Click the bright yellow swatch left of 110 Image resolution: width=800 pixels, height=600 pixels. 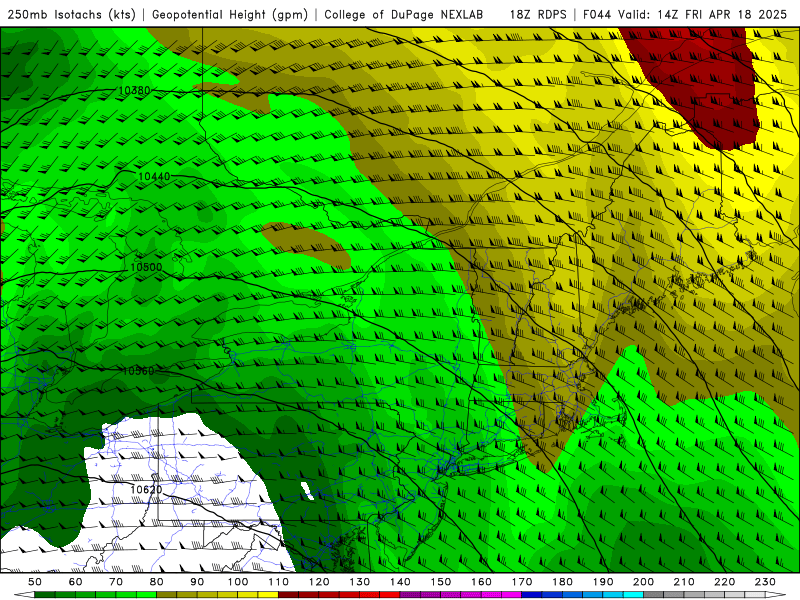click(x=268, y=595)
